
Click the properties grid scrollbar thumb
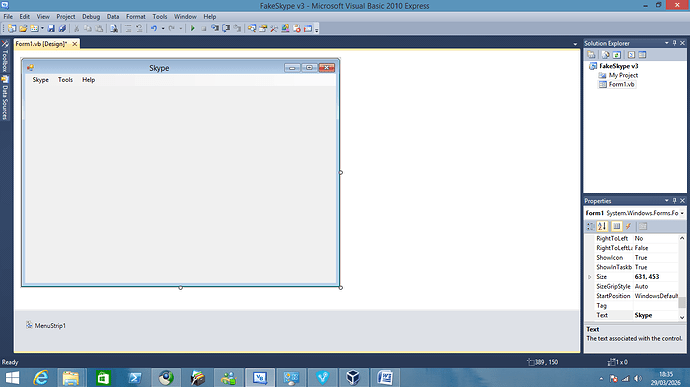[x=682, y=302]
